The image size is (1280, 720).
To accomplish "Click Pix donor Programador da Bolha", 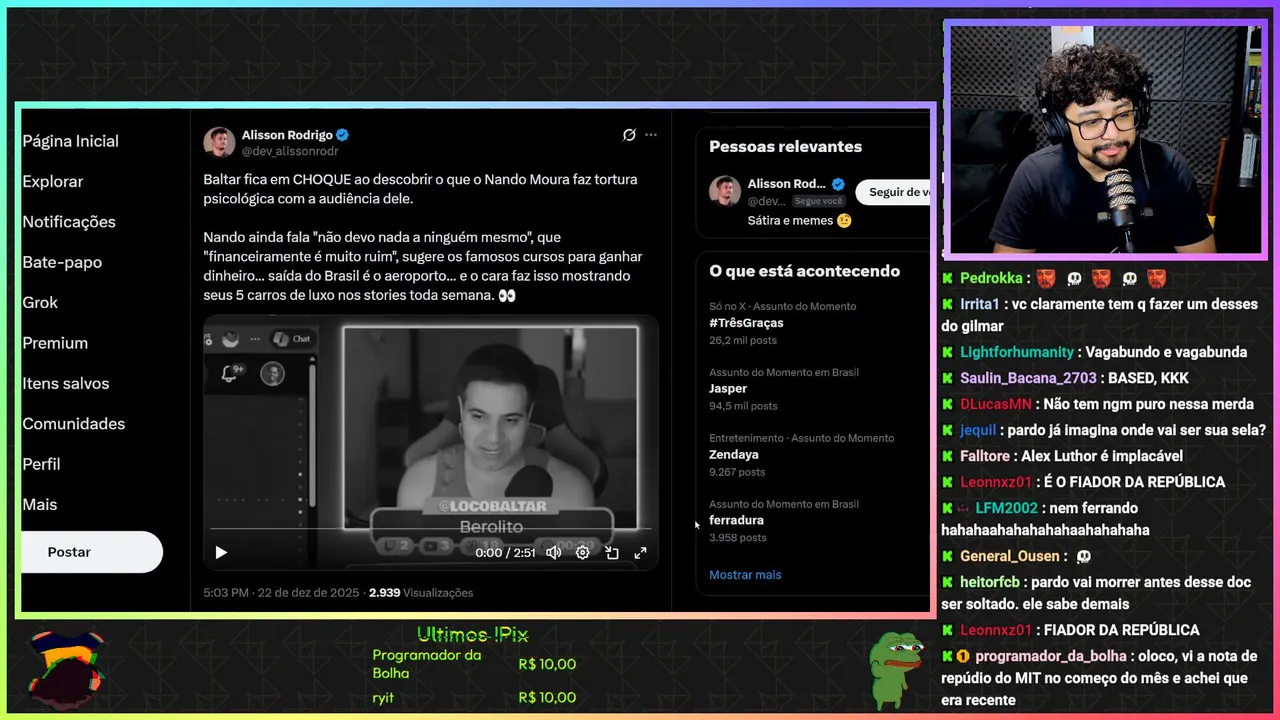I will click(427, 664).
